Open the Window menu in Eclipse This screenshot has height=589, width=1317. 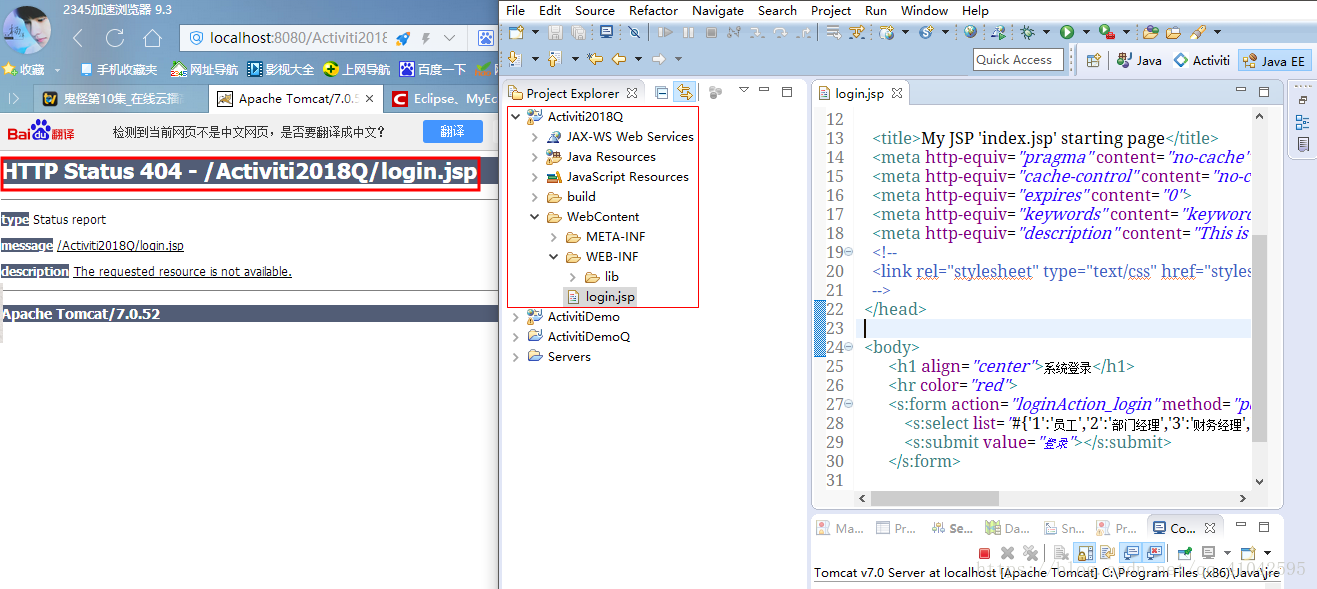[x=924, y=10]
